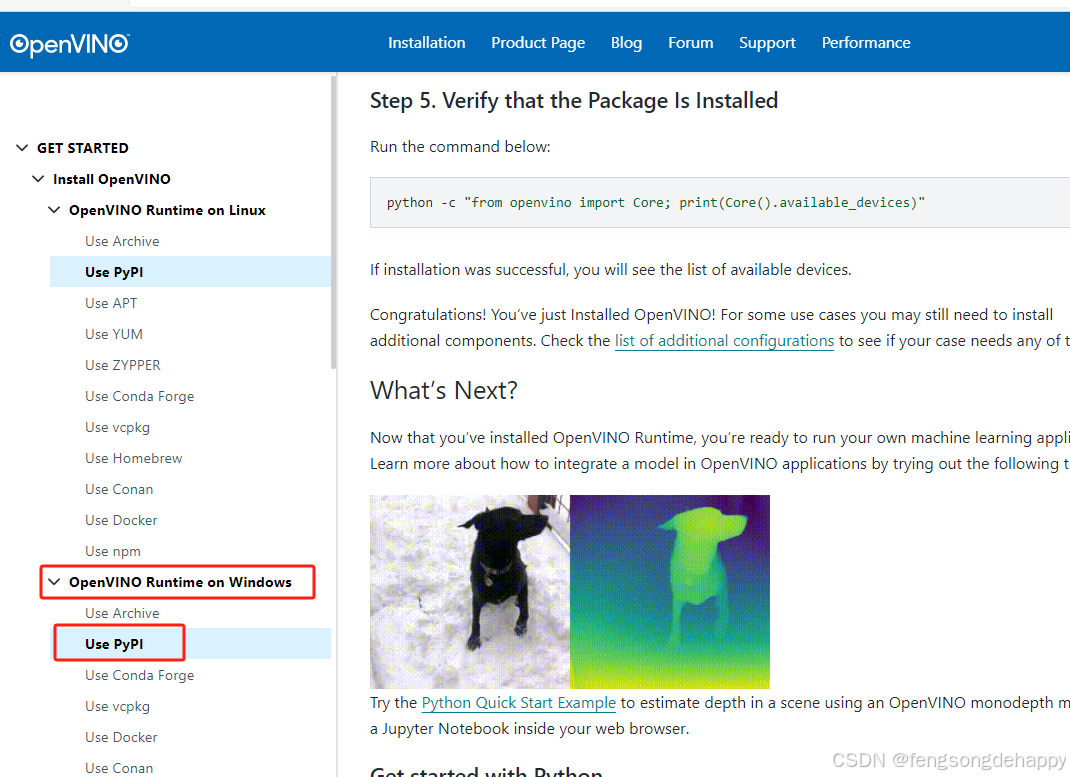
Task: Select Use Archive under Linux runtime
Action: pos(122,240)
